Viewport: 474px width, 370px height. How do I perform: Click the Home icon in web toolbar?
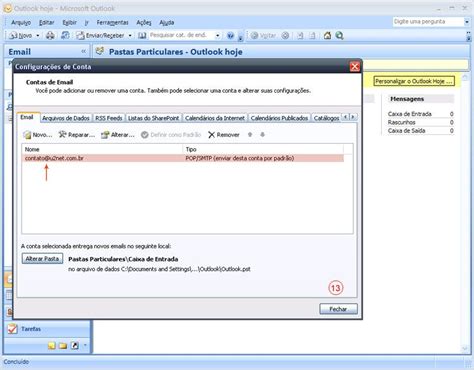click(x=327, y=35)
